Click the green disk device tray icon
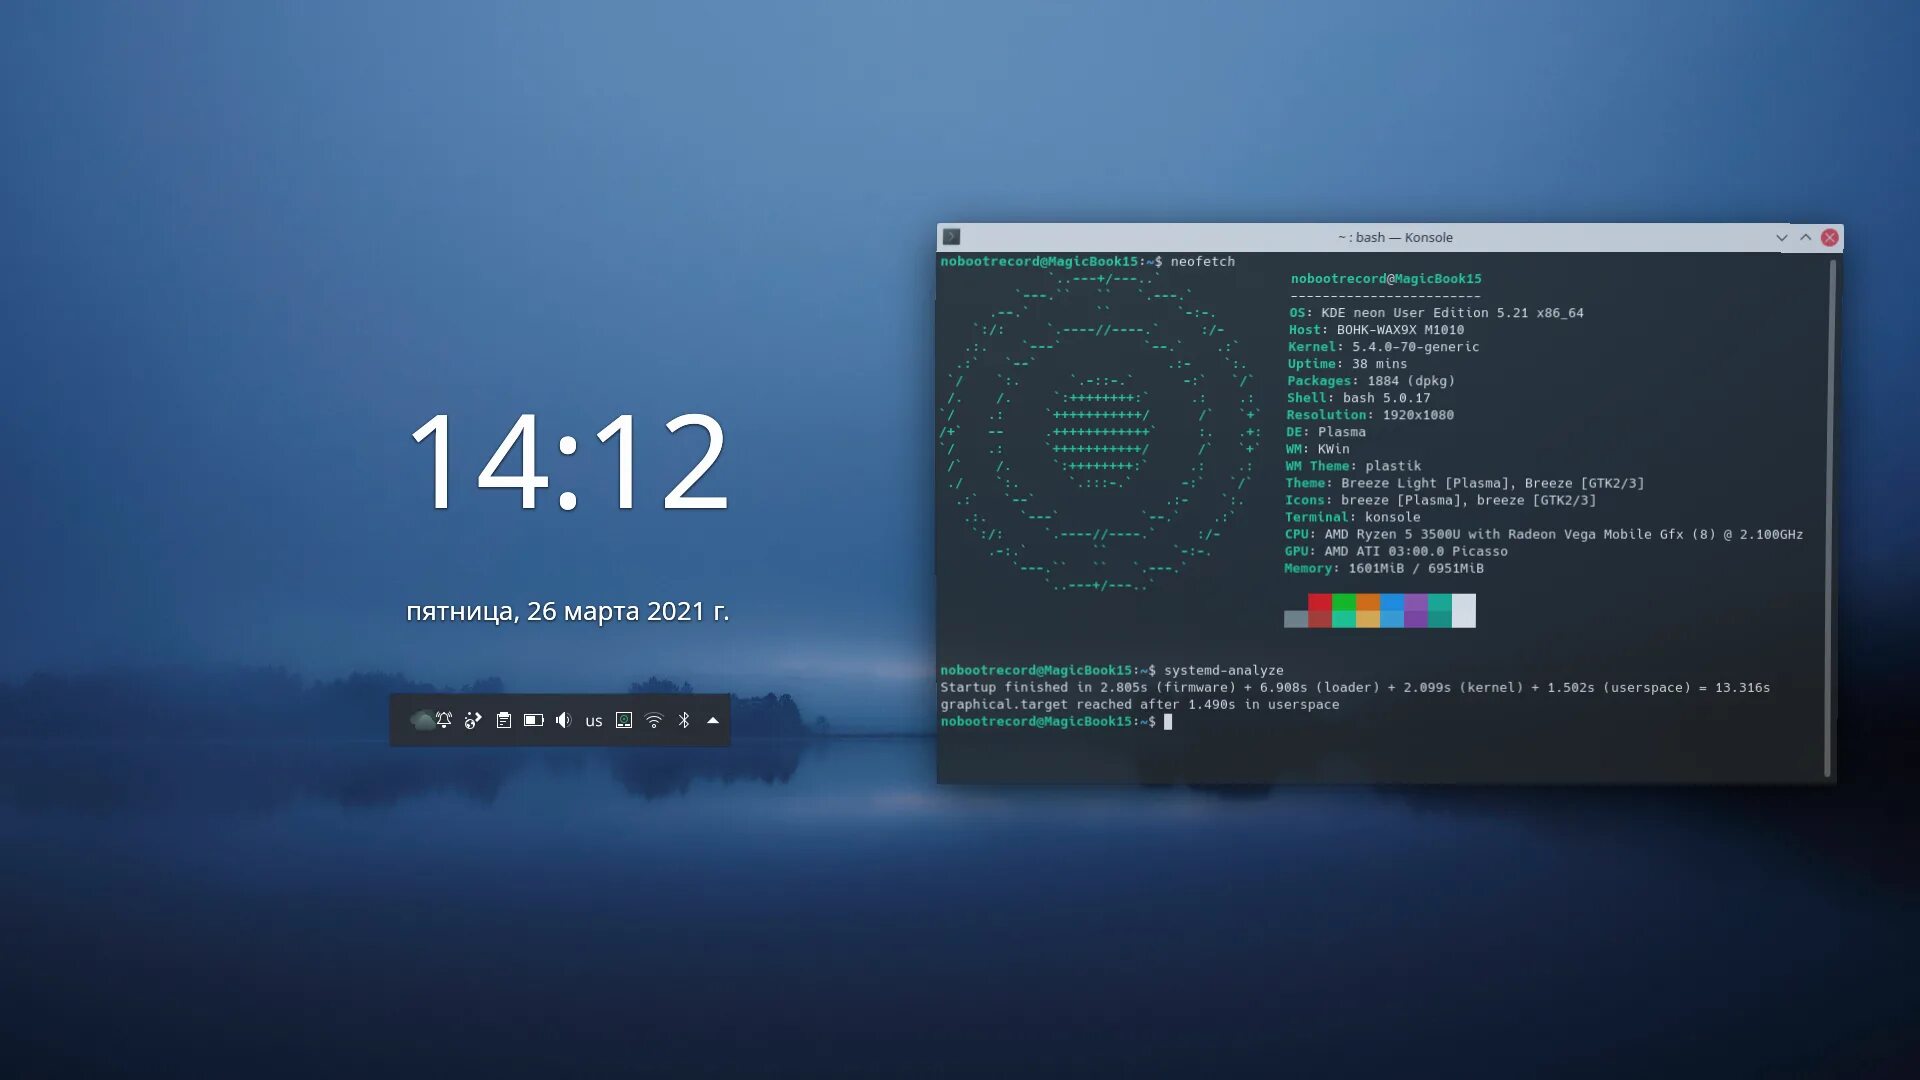The height and width of the screenshot is (1080, 1920). [624, 720]
